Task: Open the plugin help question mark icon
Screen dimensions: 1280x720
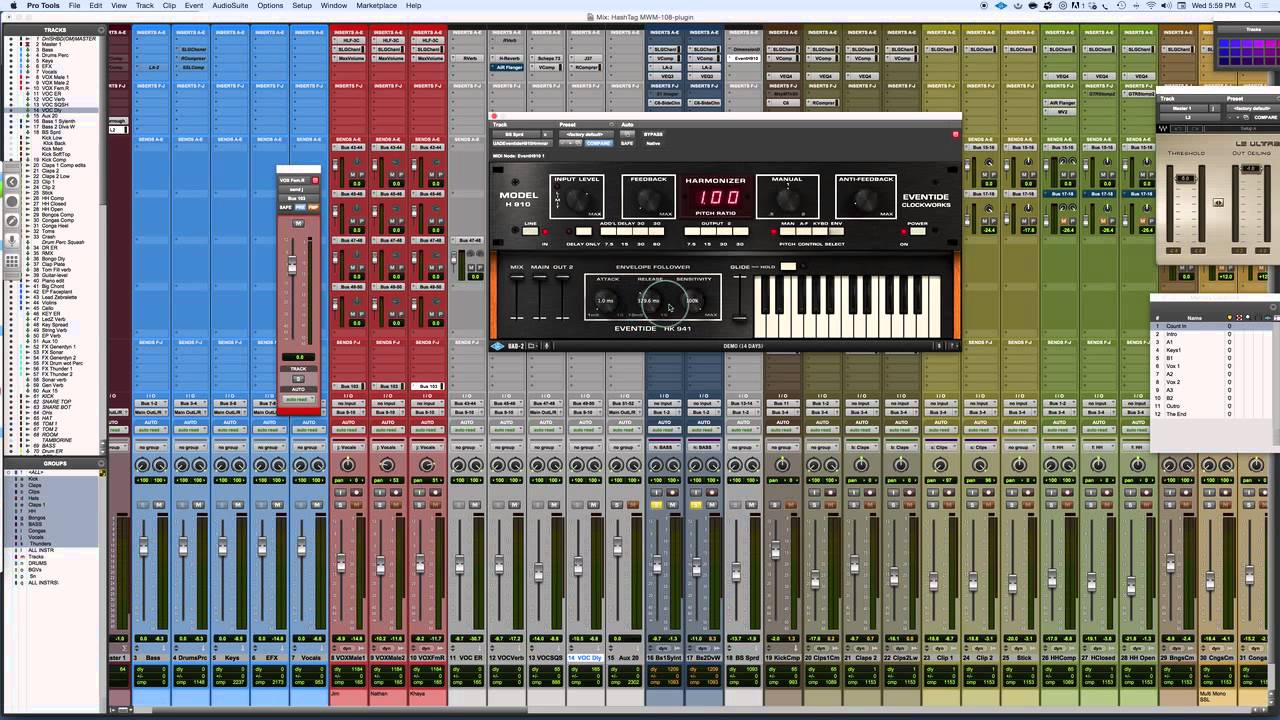Action: click(x=952, y=346)
